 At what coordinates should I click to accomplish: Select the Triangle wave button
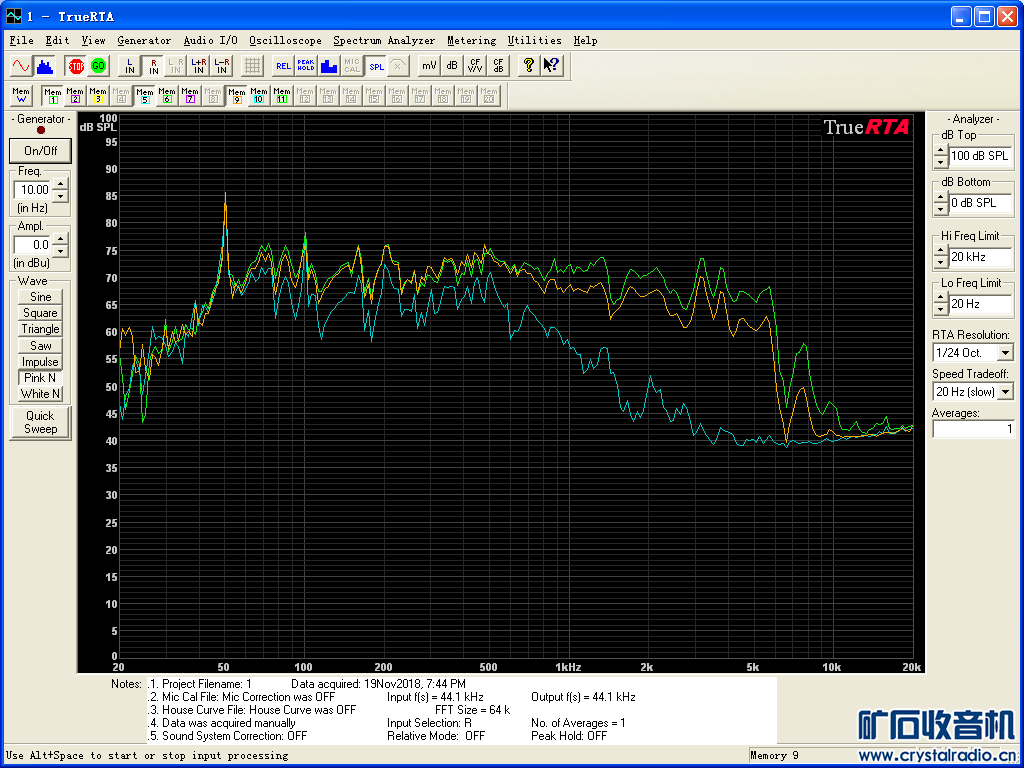40,329
